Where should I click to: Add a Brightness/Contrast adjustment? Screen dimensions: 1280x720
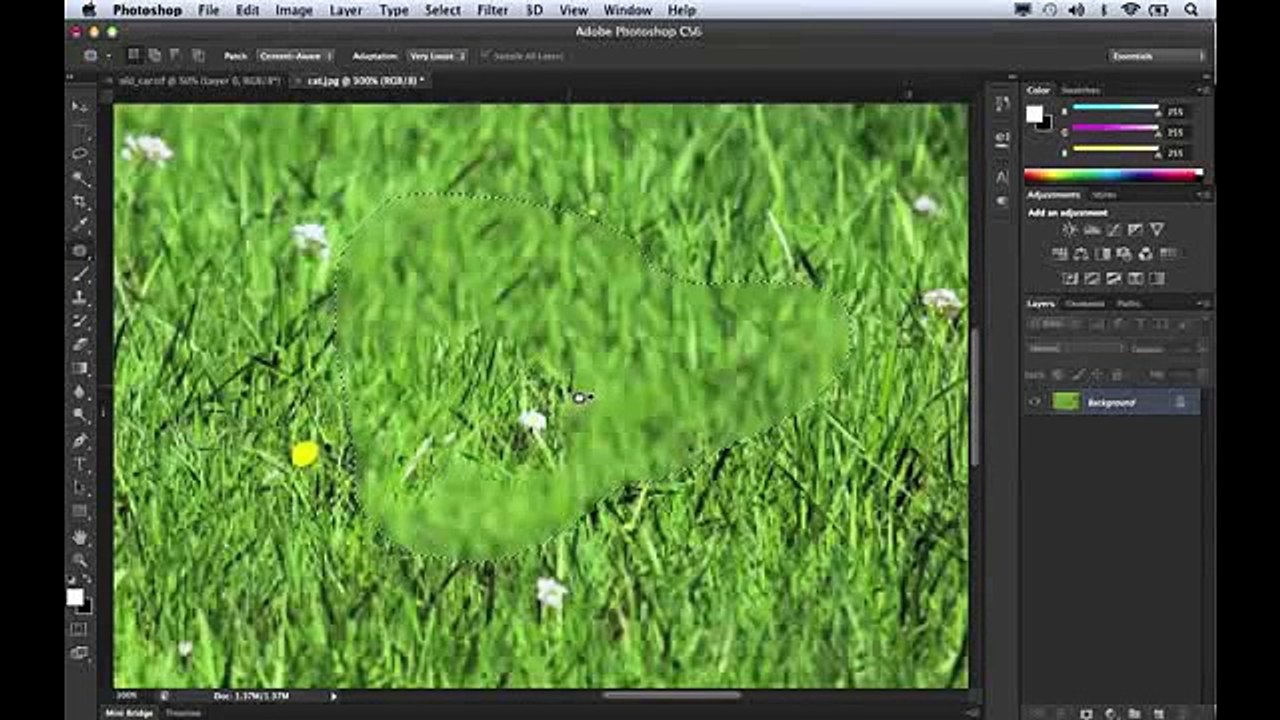1069,230
